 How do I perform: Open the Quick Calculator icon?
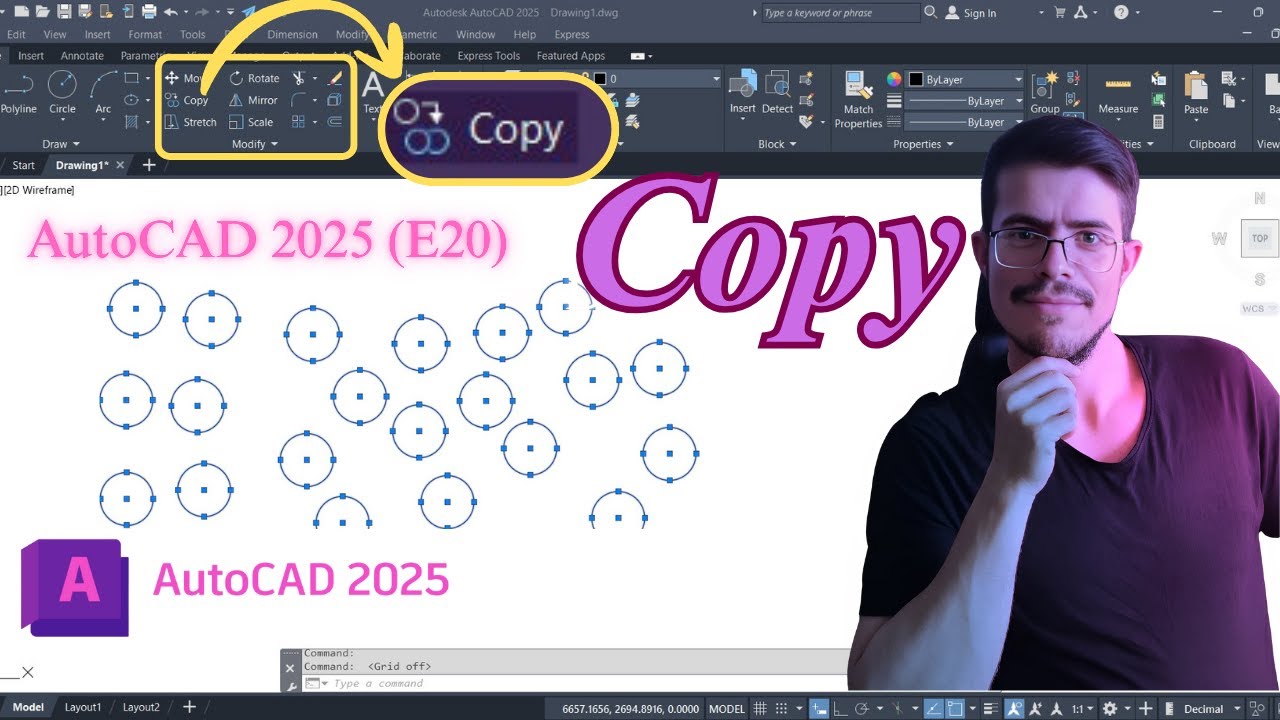1158,122
